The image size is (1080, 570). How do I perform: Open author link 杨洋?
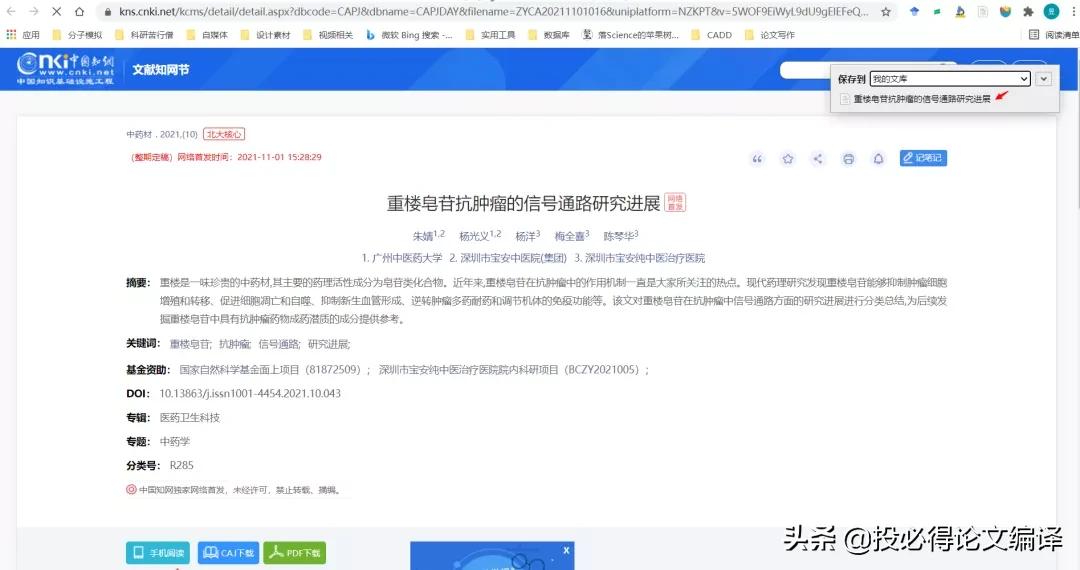(526, 236)
